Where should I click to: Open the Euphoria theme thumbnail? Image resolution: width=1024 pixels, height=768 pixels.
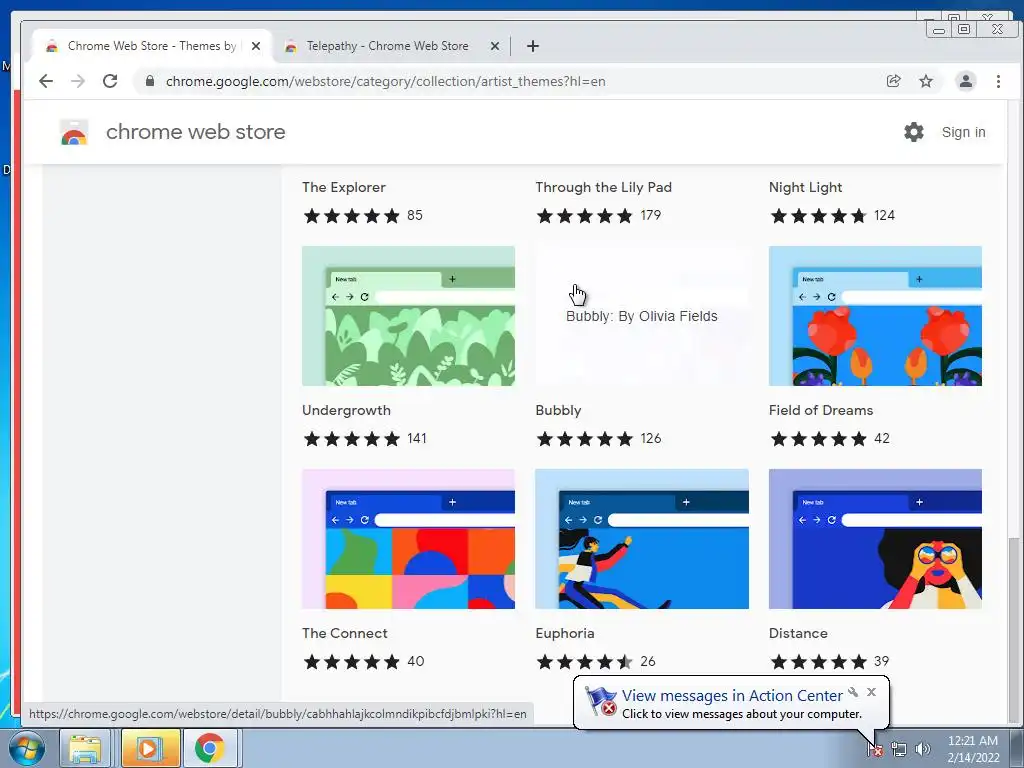(642, 539)
